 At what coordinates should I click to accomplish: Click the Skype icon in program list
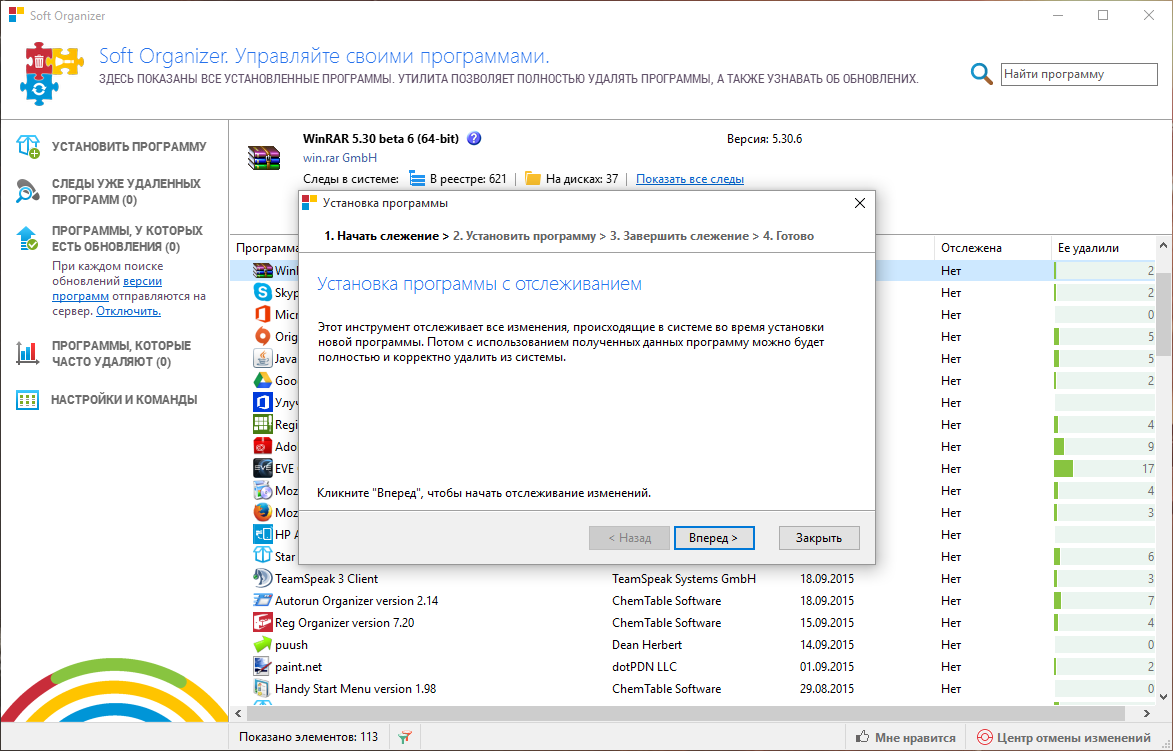263,292
